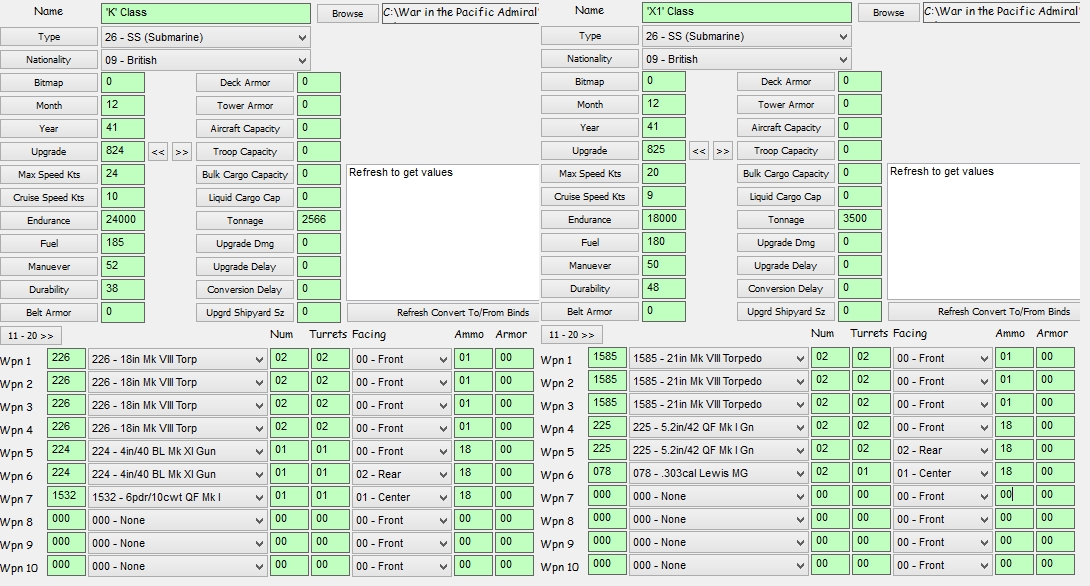Click Tonnage field showing 2566
This screenshot has width=1090, height=586.
coord(319,220)
